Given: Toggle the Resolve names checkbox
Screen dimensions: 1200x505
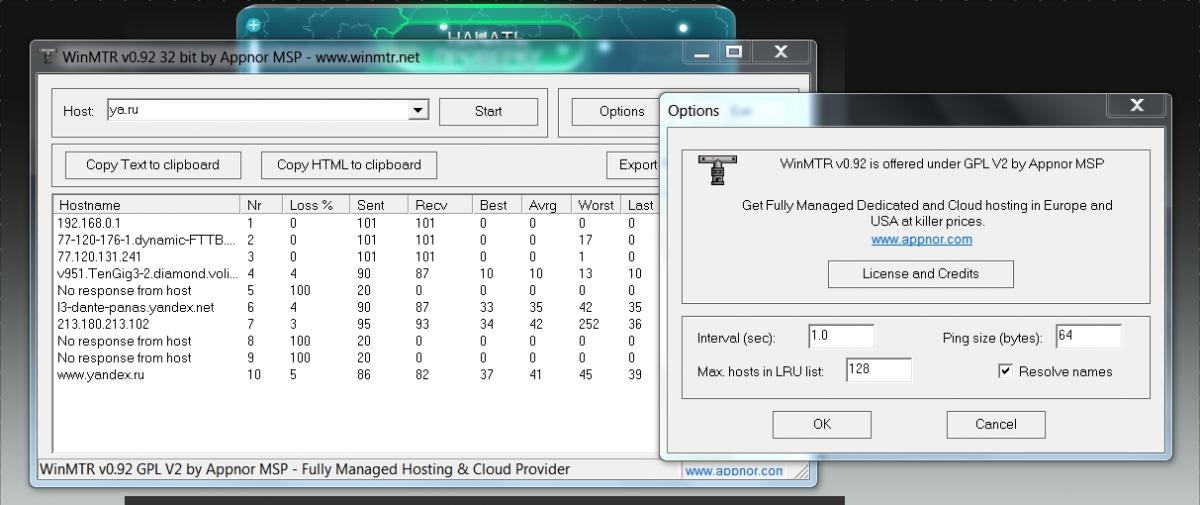Looking at the screenshot, I should pos(1005,371).
